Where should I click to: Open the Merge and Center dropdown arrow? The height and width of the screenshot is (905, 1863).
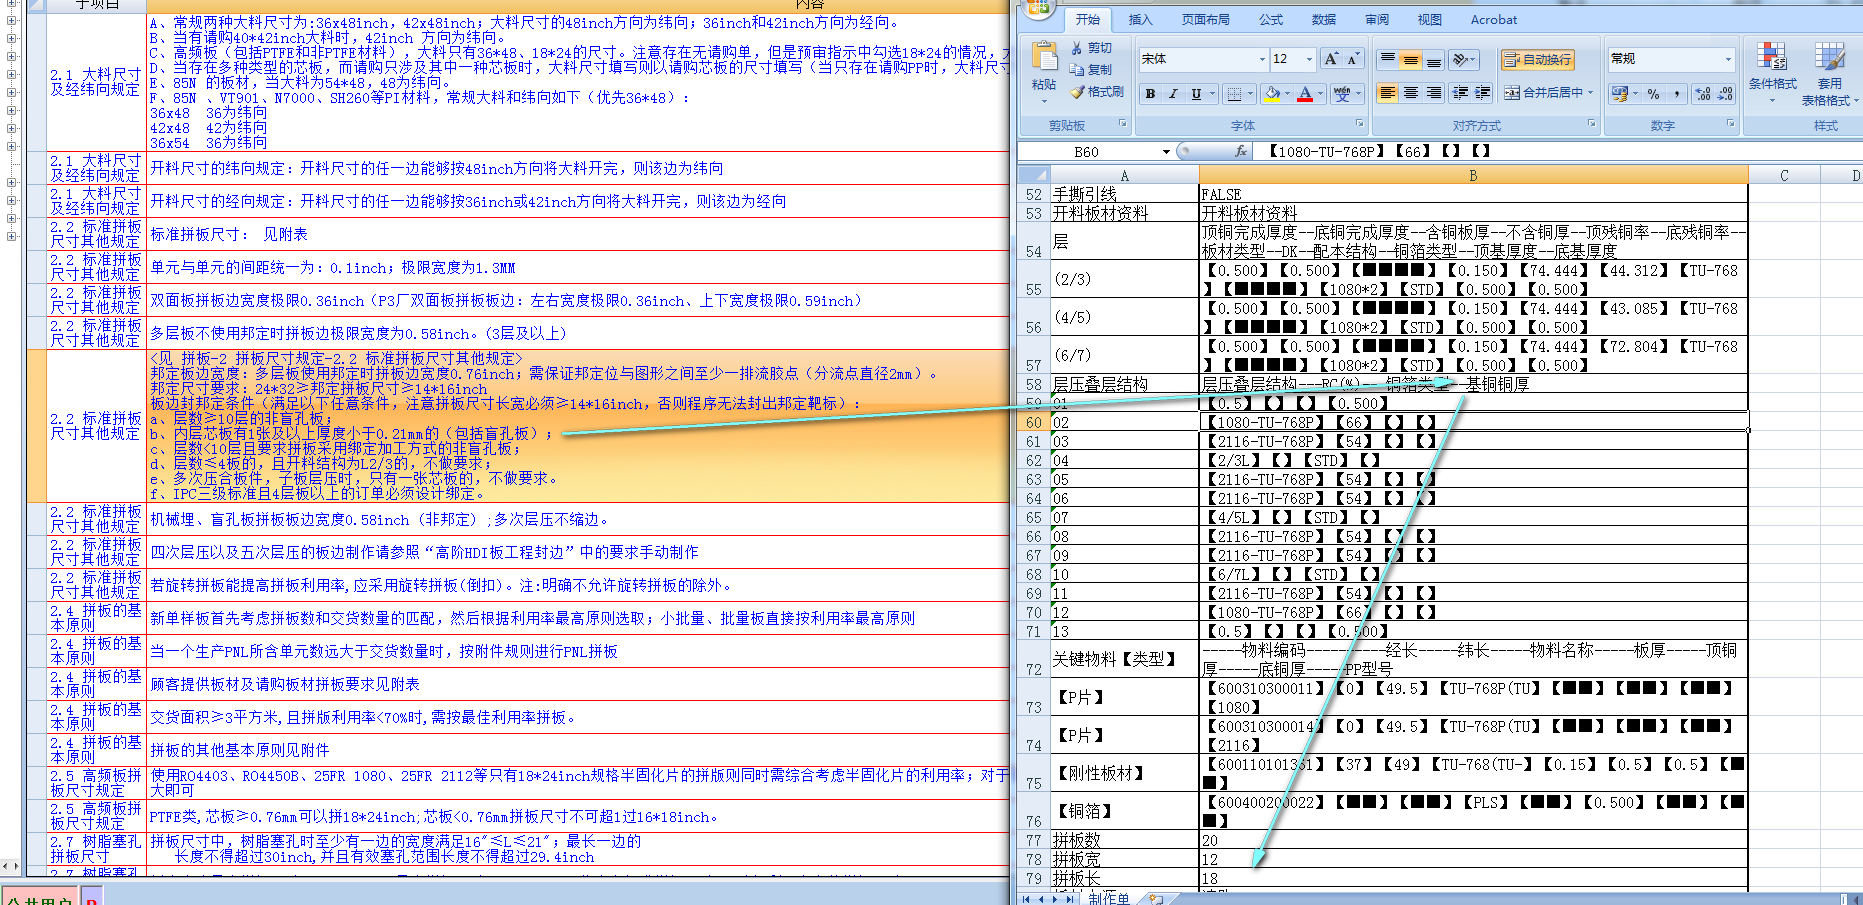coord(1591,93)
